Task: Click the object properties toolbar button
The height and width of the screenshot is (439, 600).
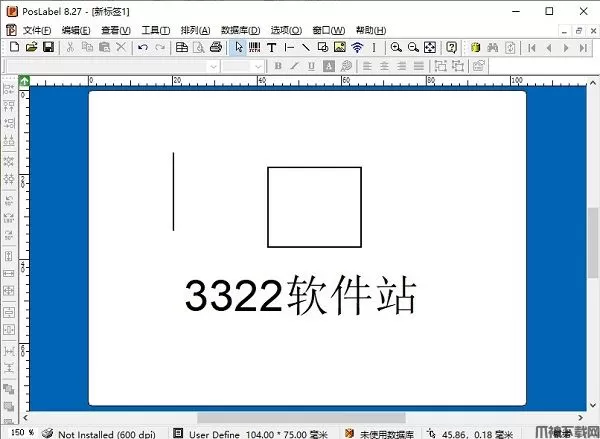Action: [x=479, y=66]
